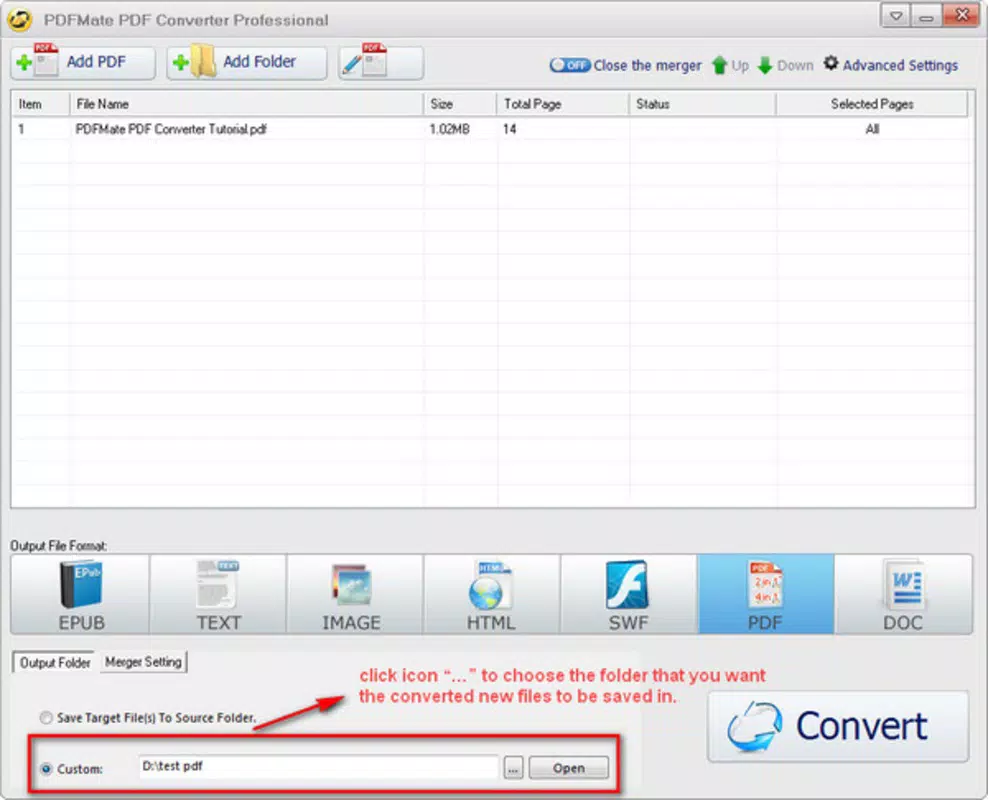Click the Add Folder button

pyautogui.click(x=246, y=62)
